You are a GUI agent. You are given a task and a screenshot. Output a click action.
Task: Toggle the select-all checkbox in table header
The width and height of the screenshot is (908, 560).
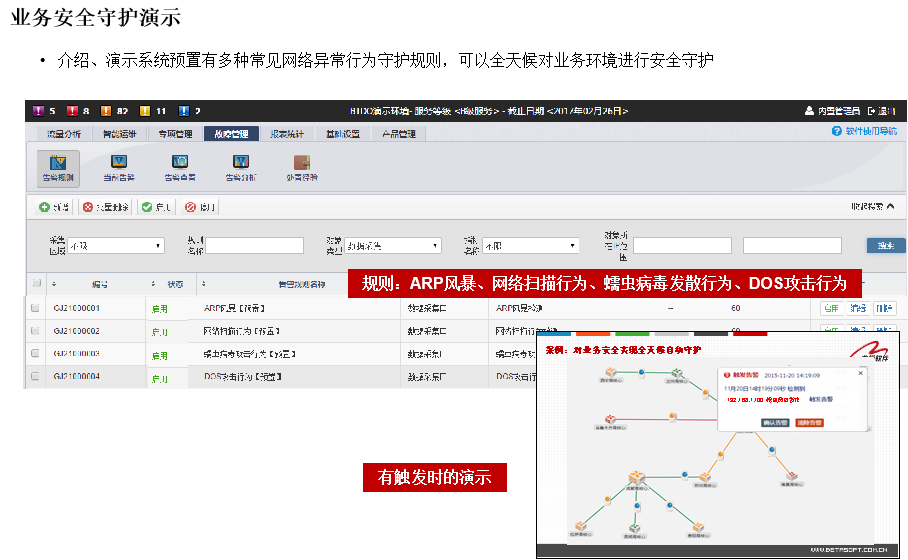point(36,283)
